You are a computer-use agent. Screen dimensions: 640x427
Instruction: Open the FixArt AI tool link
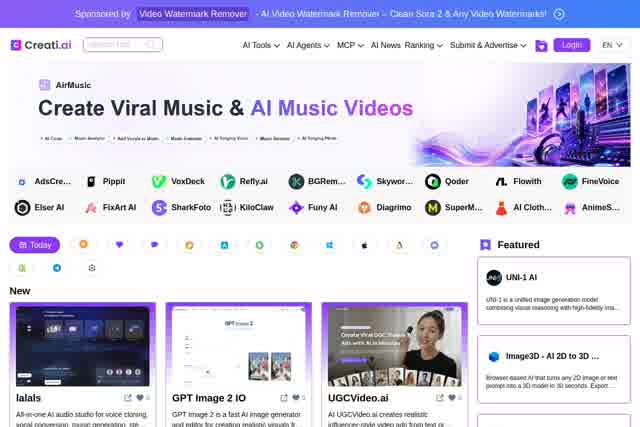click(110, 207)
